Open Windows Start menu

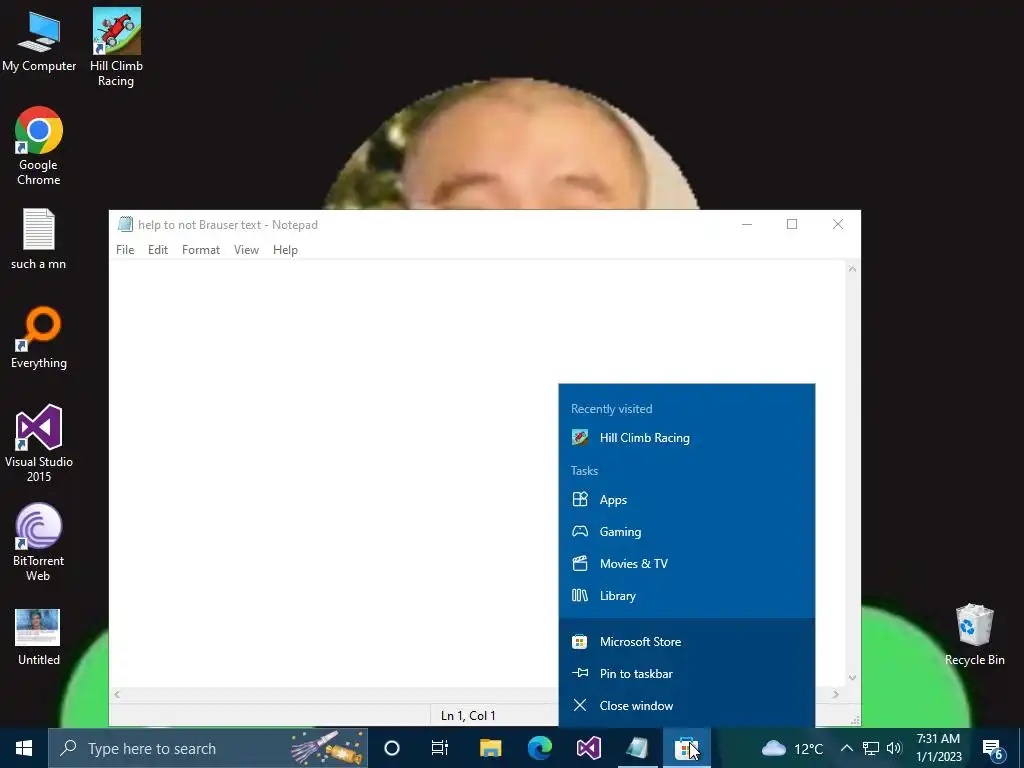[24, 748]
